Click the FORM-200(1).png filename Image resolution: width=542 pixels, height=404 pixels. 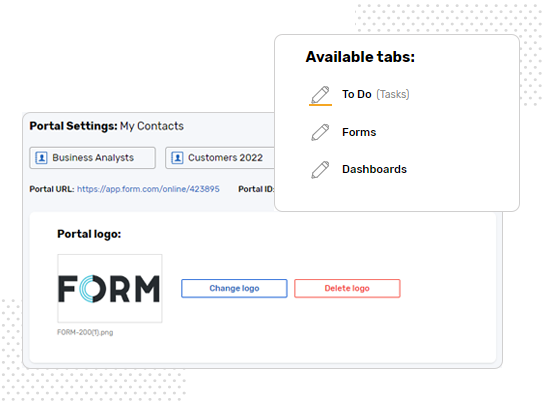[85, 332]
